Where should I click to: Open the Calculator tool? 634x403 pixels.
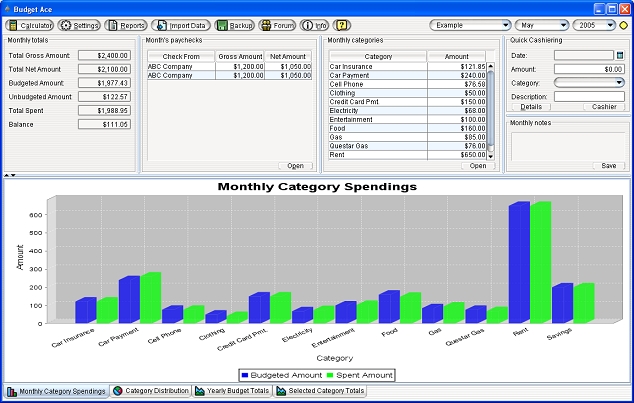[30, 25]
